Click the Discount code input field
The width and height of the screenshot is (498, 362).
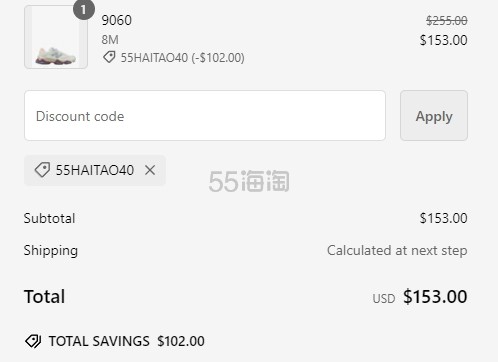click(205, 115)
